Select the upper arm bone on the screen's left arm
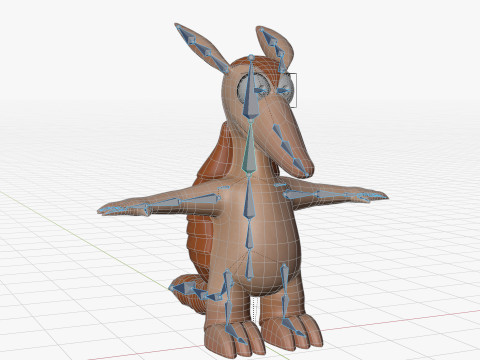The height and width of the screenshot is (360, 480). point(201,199)
